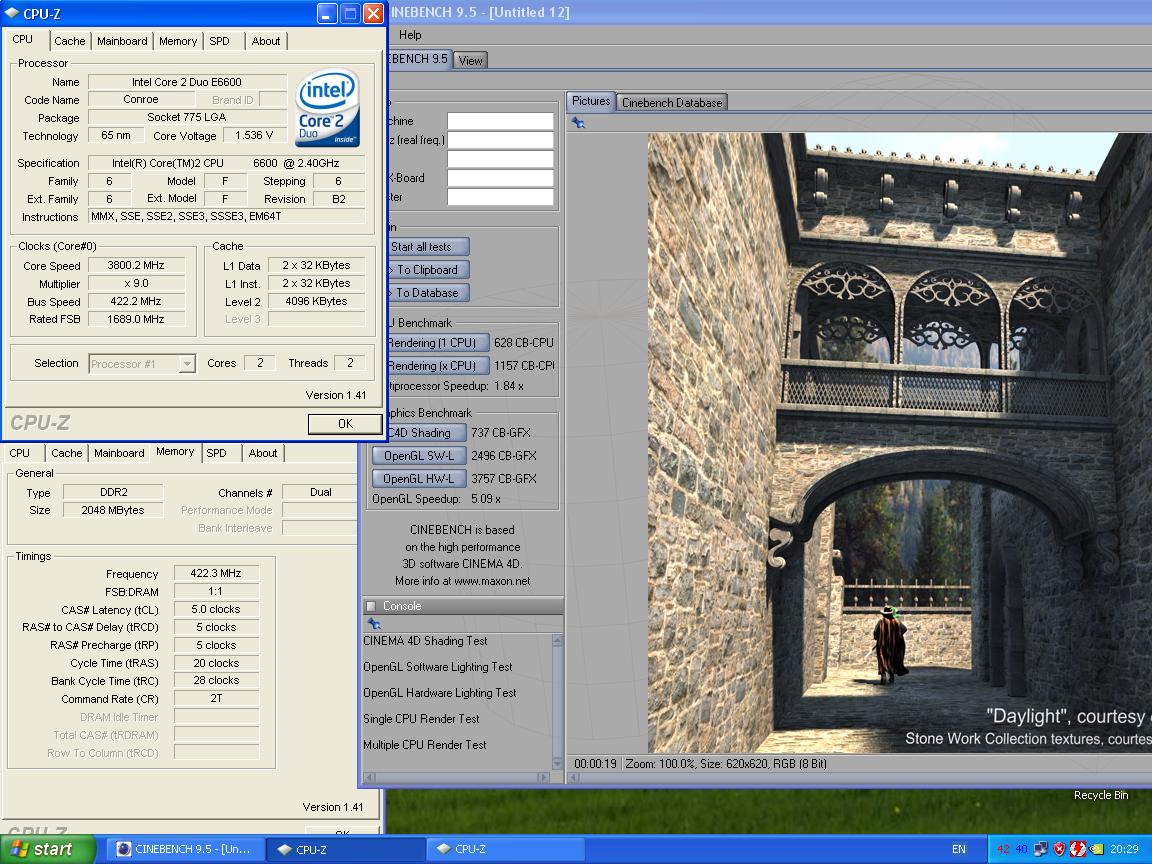Click the CPU-Z title bar application icon
Viewport: 1152px width, 864px height.
(12, 13)
